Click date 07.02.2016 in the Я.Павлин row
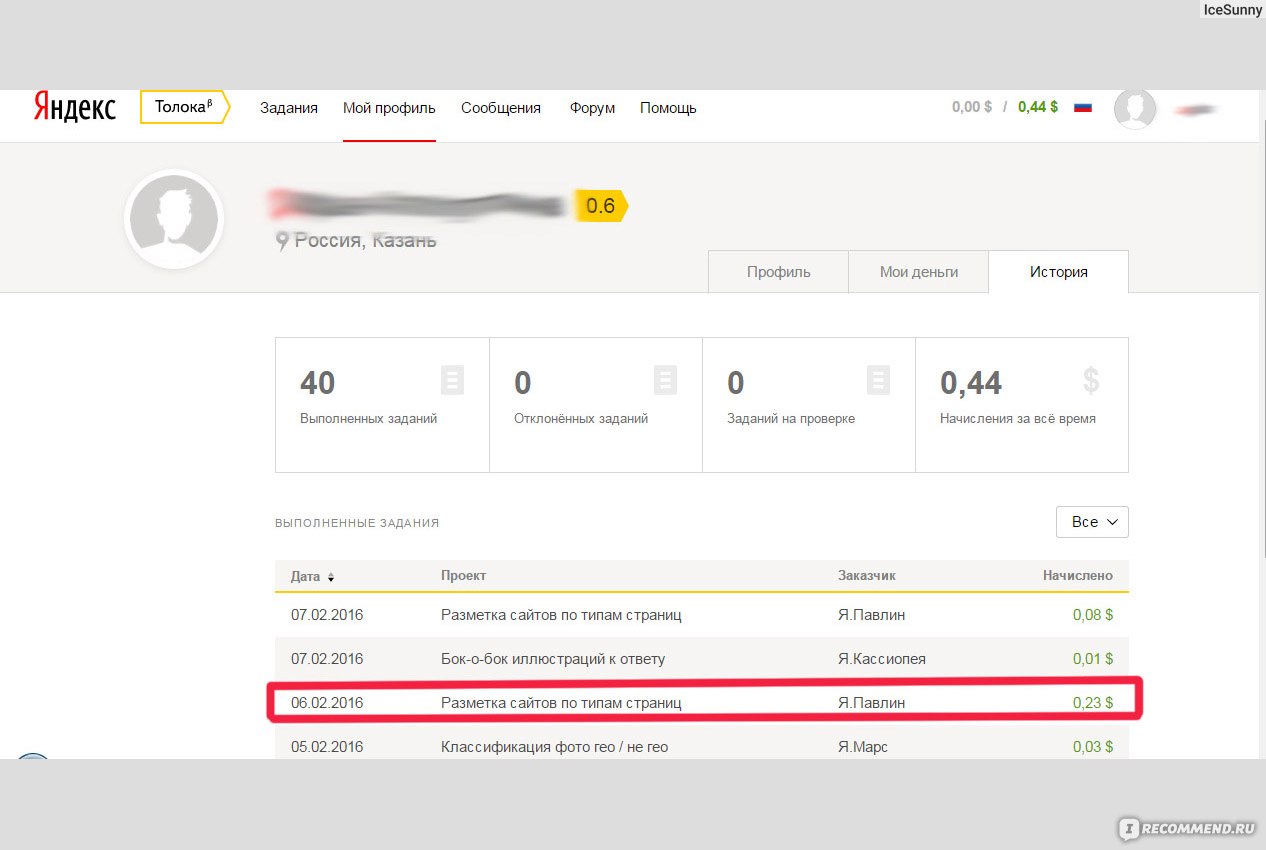The height and width of the screenshot is (850, 1266). click(x=327, y=615)
